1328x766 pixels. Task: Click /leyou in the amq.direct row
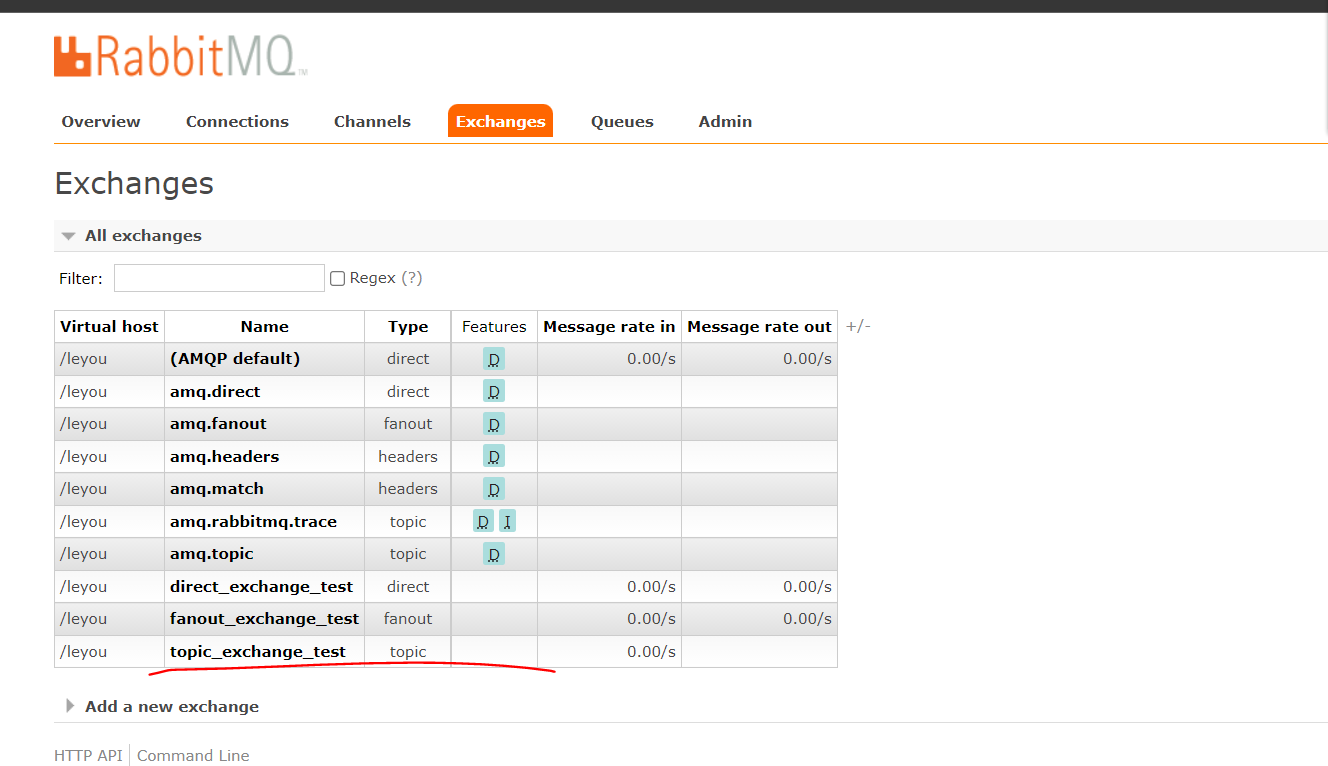coord(83,392)
